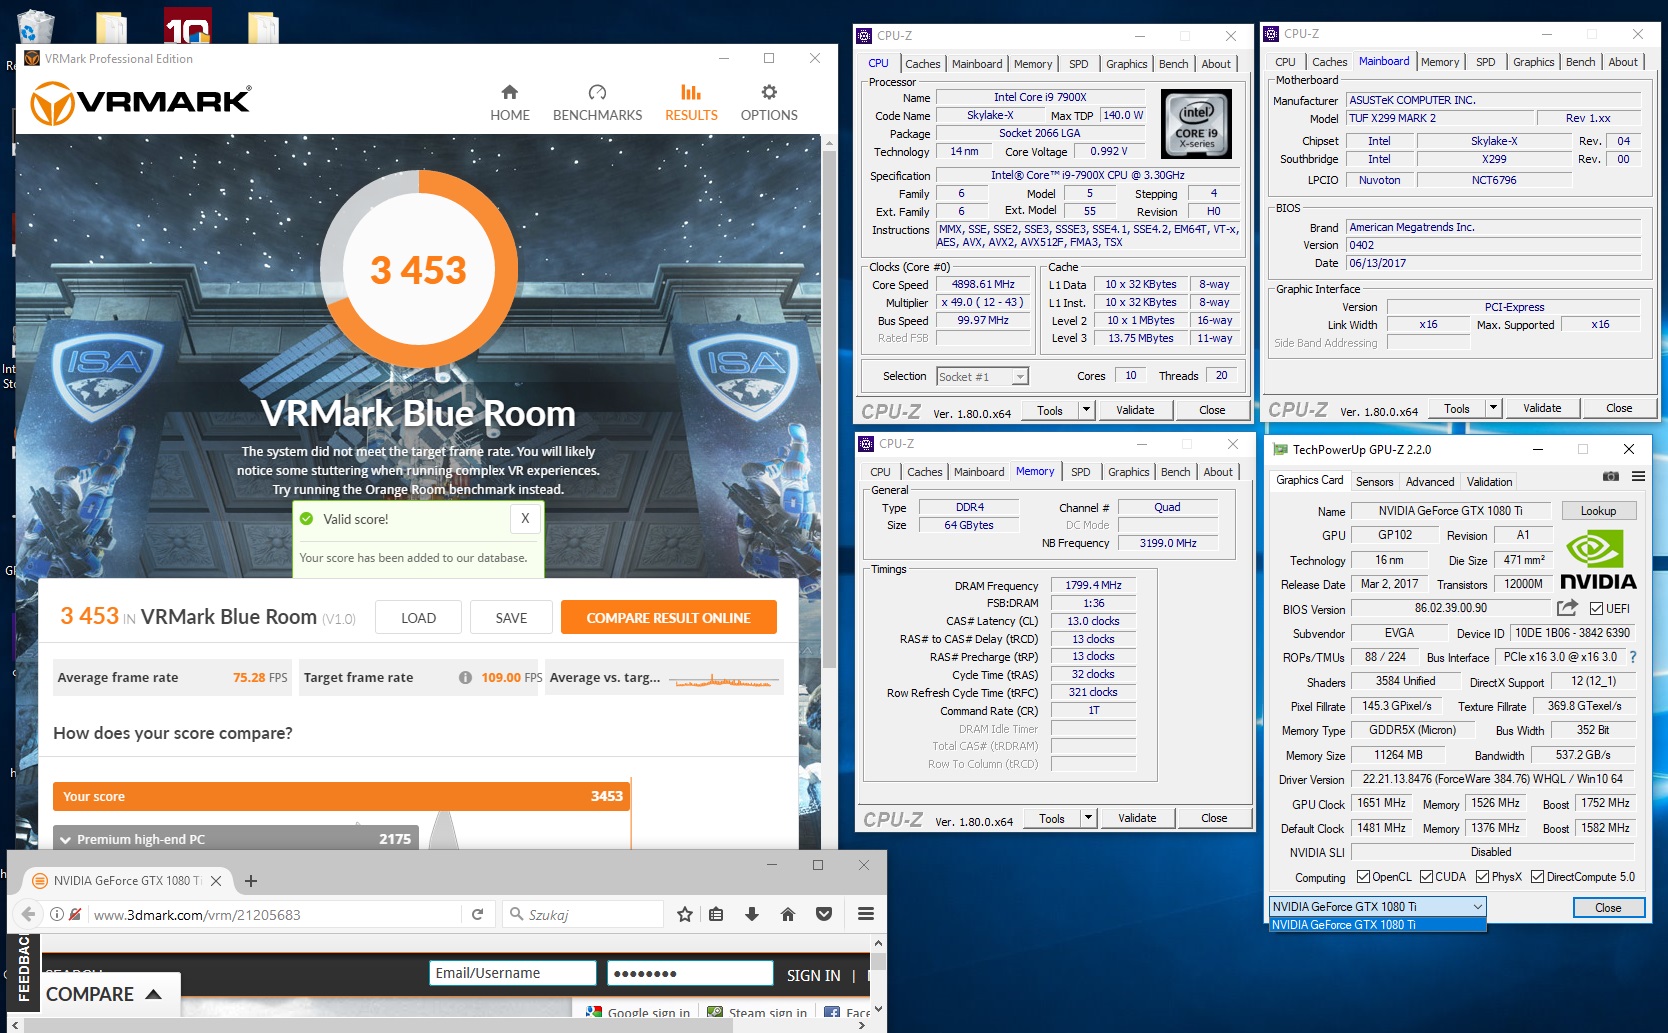Open Bench tab in CPU-Z CPU window
1668x1033 pixels.
click(x=1174, y=64)
